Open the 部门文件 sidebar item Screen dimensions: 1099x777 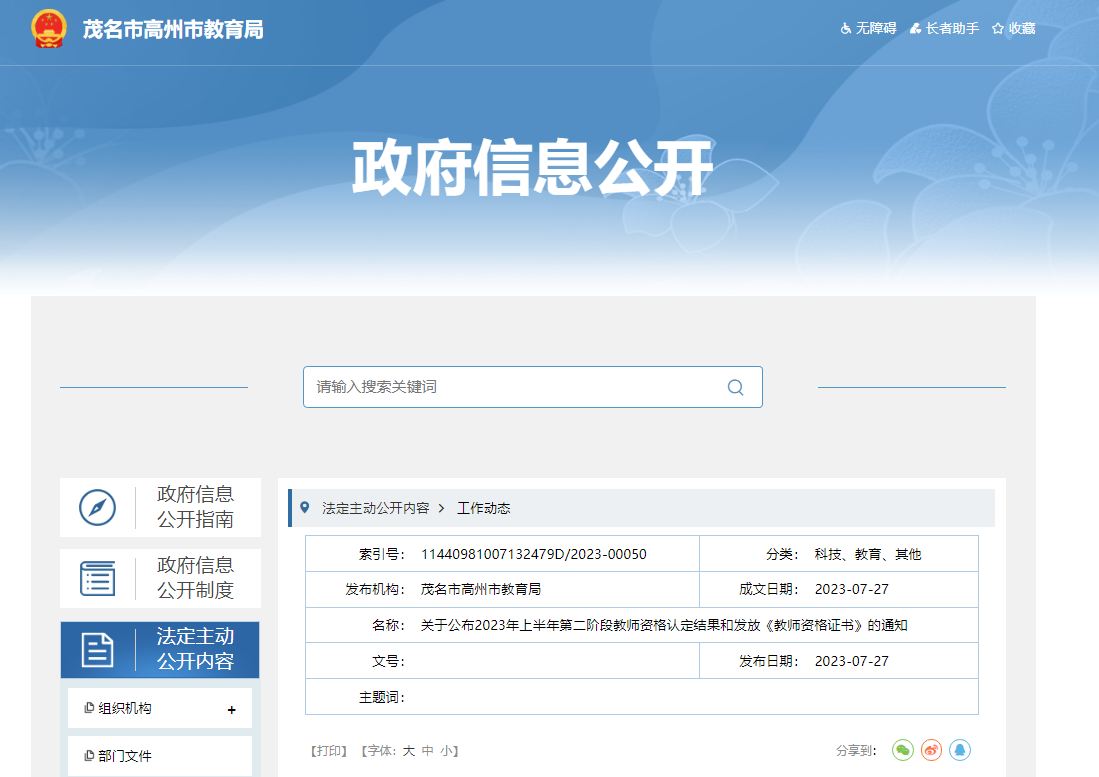[125, 756]
